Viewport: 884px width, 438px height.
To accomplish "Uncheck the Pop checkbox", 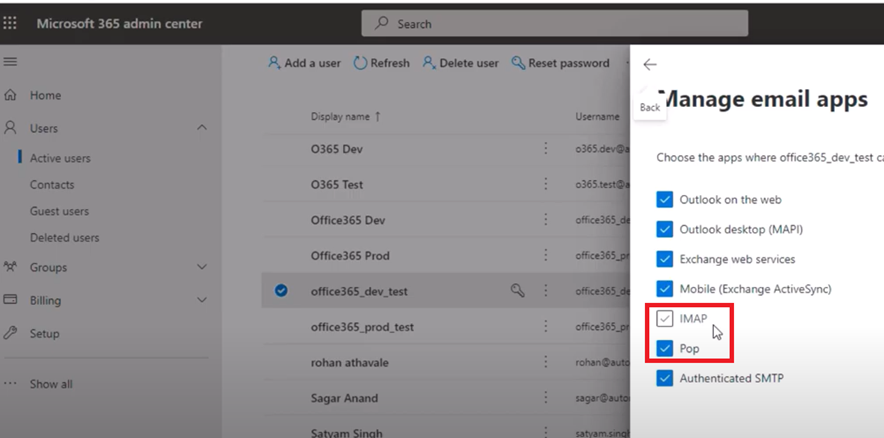I will (665, 348).
